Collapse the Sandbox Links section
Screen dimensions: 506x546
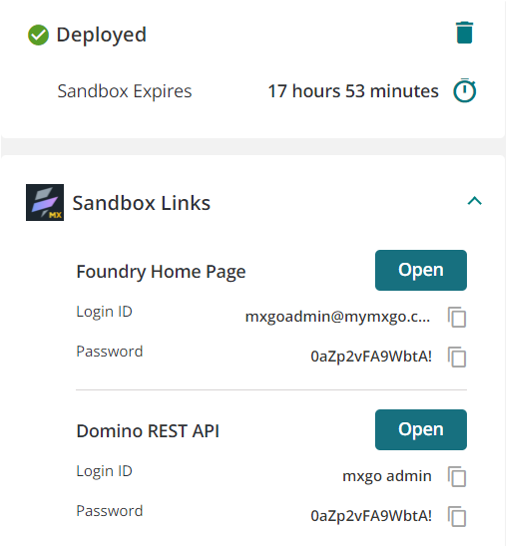point(474,201)
